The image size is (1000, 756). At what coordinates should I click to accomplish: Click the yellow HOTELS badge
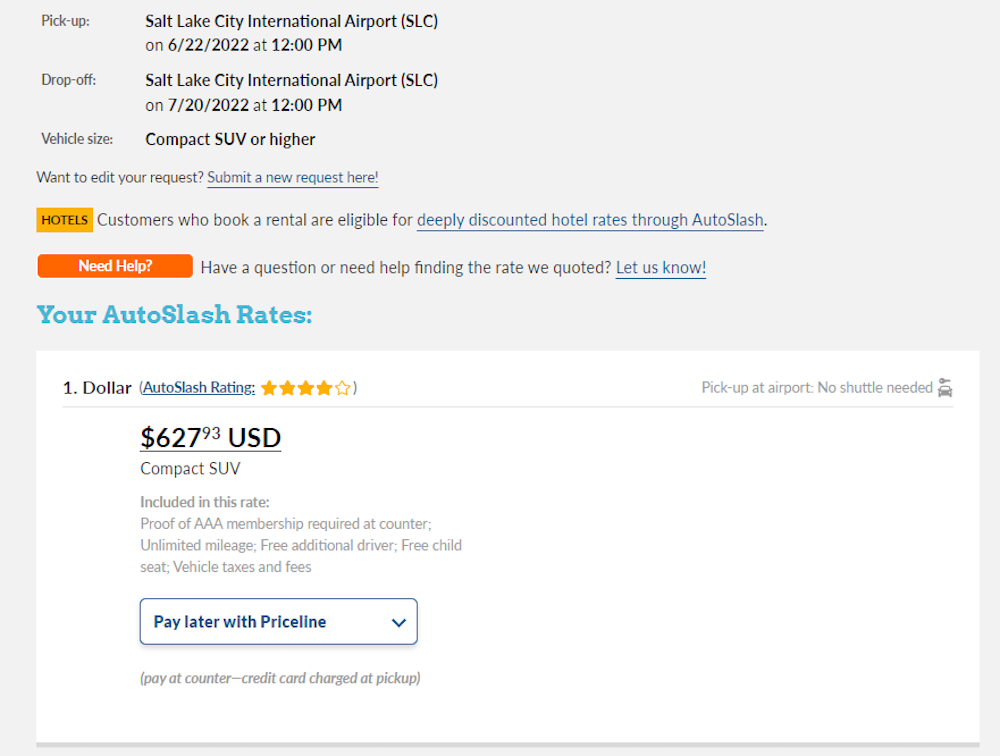pyautogui.click(x=64, y=220)
